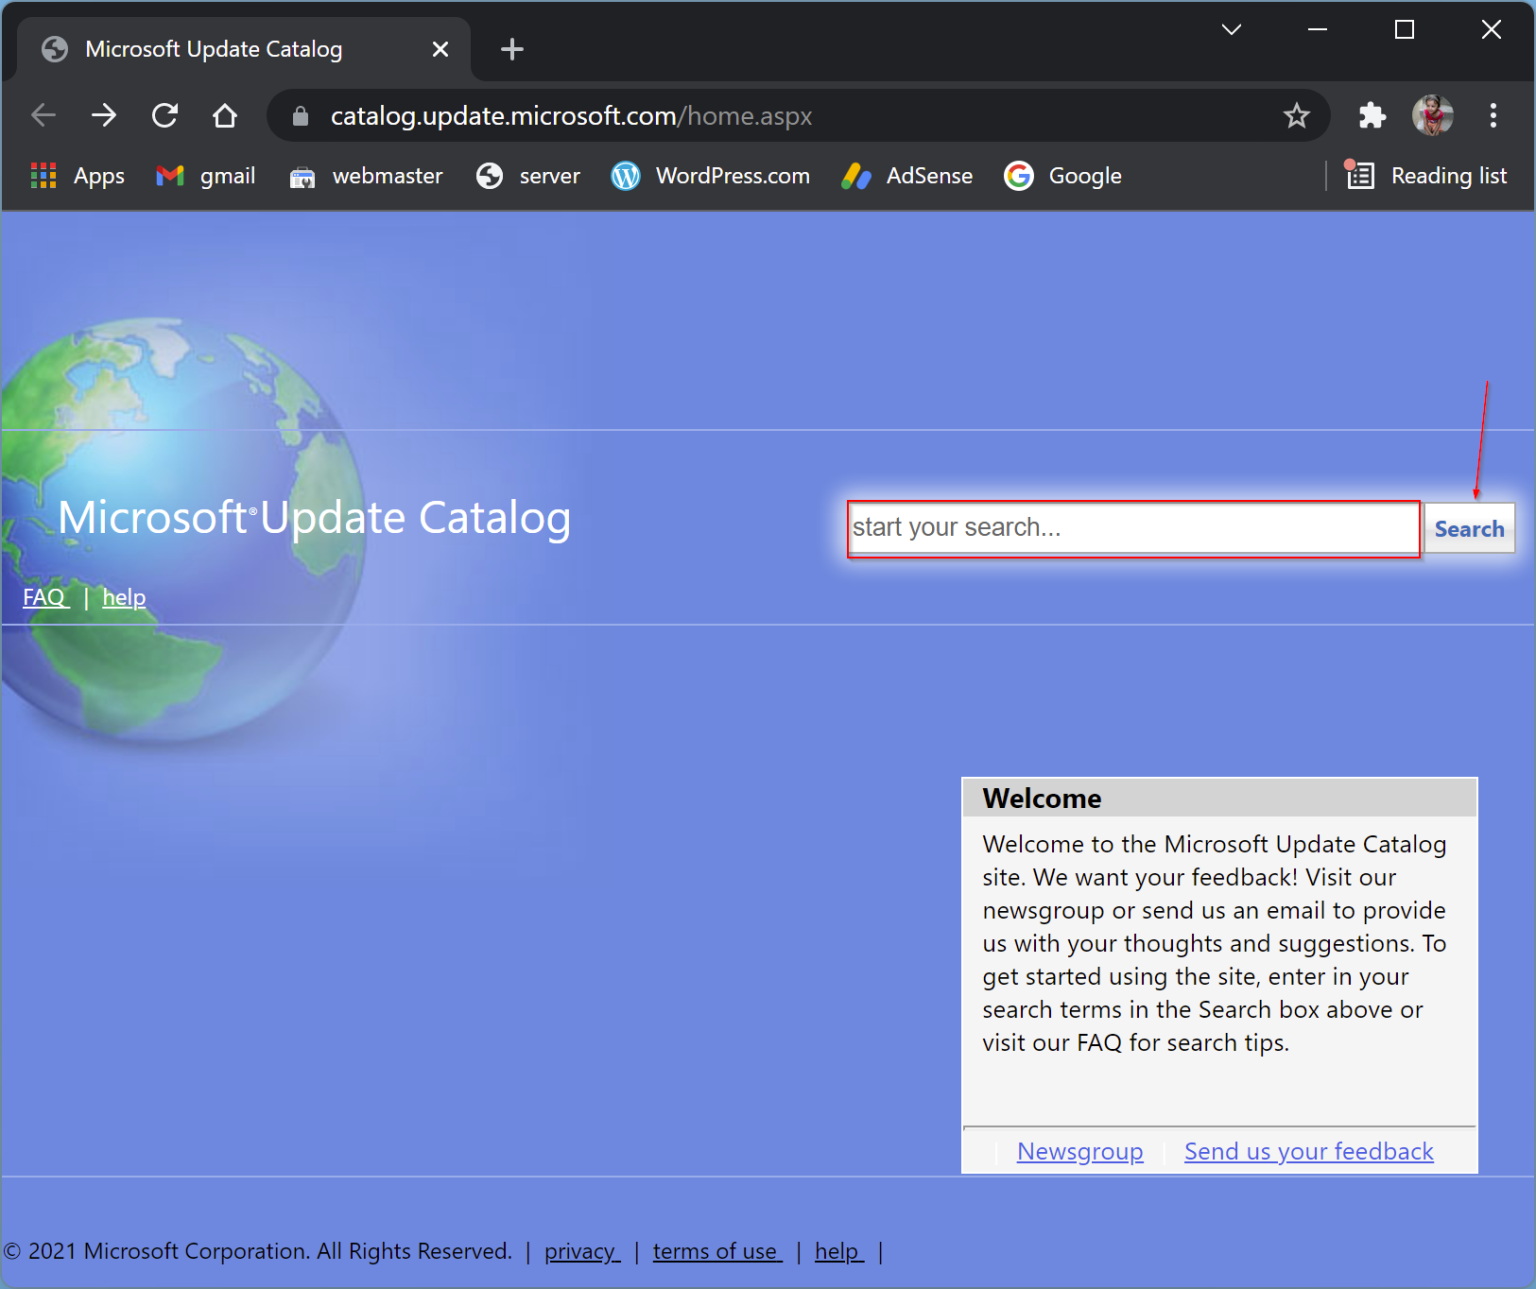Image resolution: width=1536 pixels, height=1289 pixels.
Task: Open Chrome's three-dot menu
Action: pyautogui.click(x=1493, y=115)
